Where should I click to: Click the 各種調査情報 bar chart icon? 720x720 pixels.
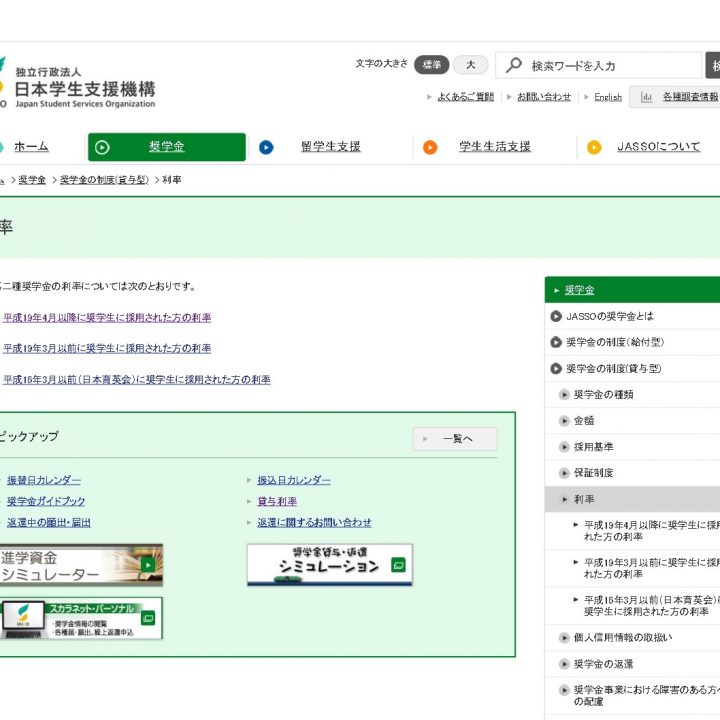(647, 97)
